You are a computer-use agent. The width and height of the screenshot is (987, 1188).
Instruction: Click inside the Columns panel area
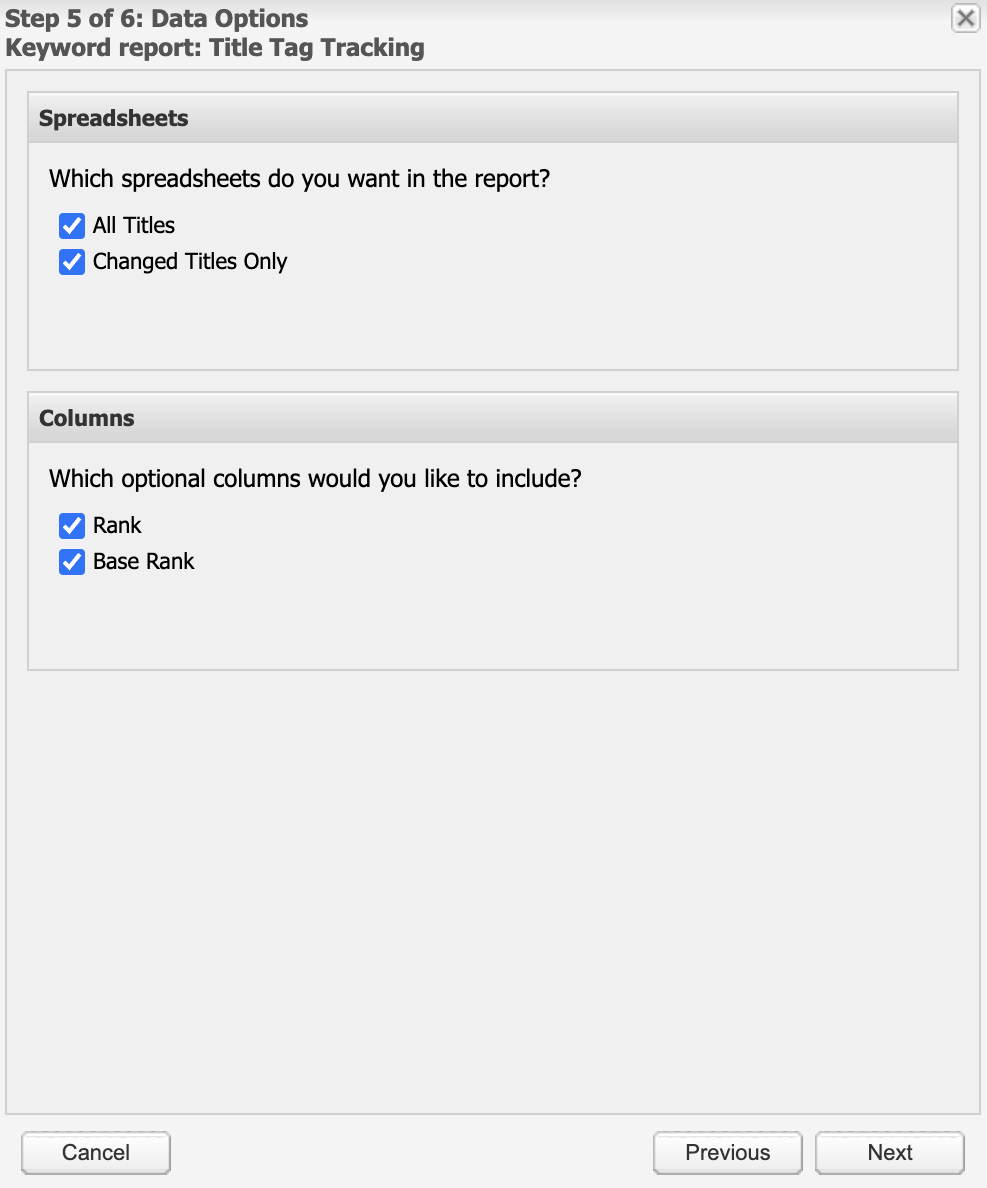point(493,620)
